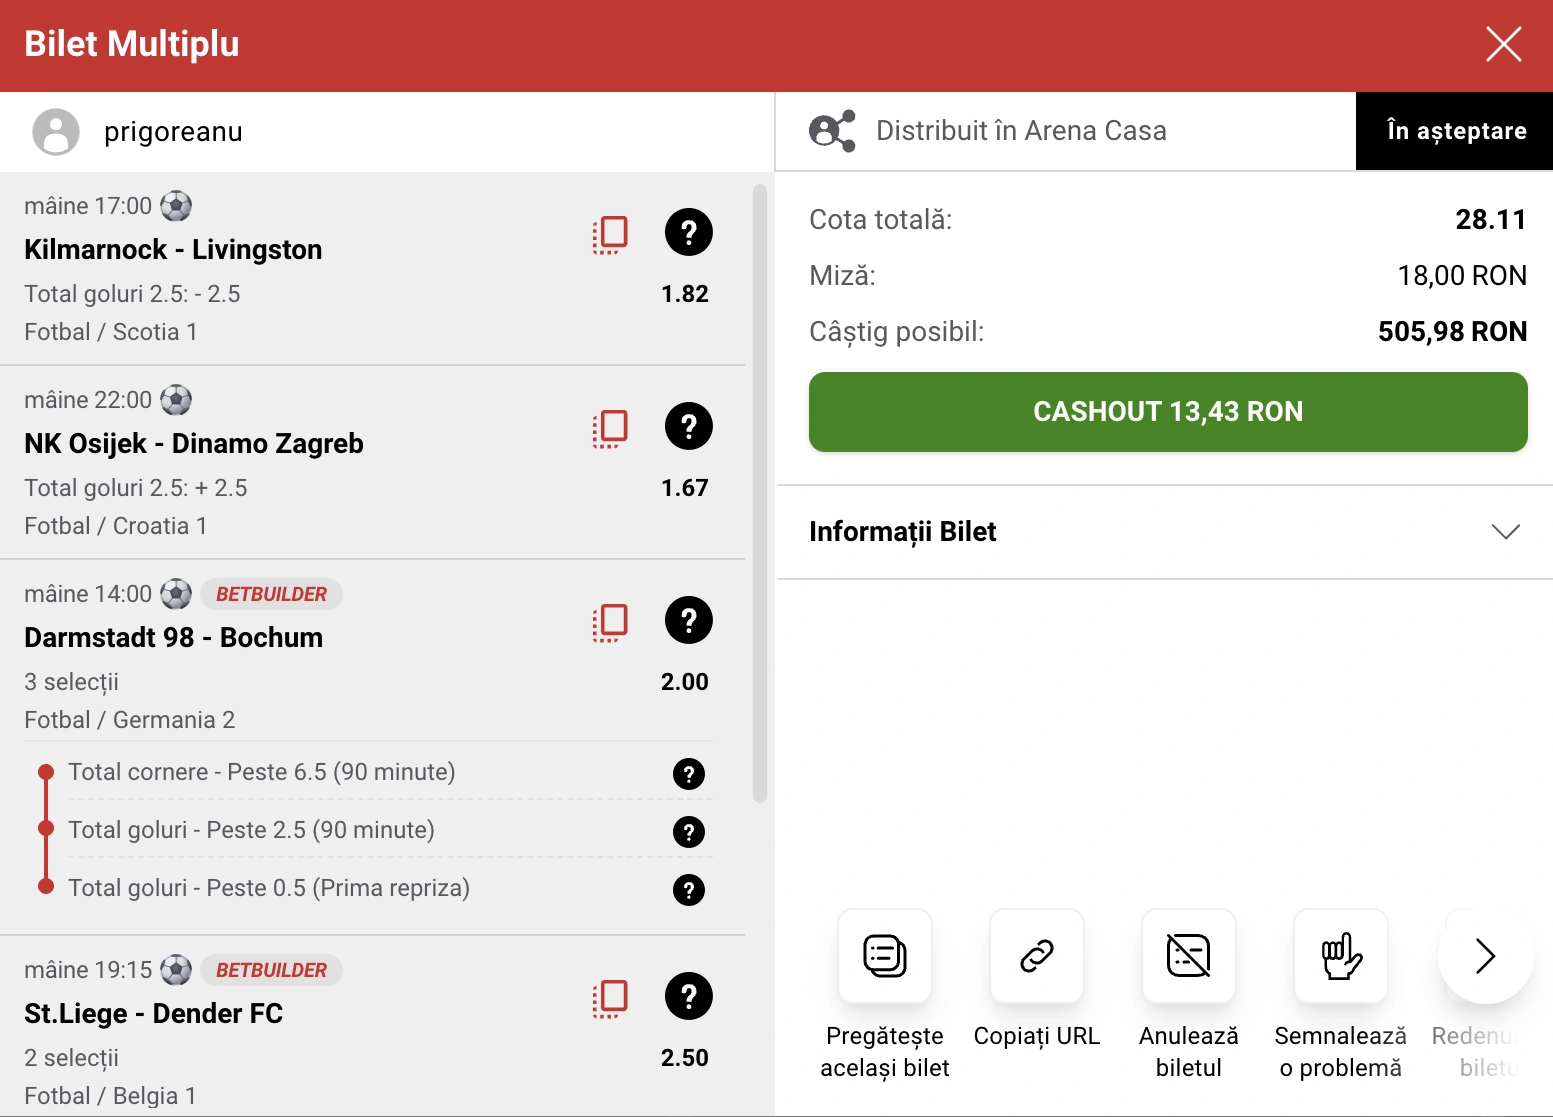Copy the ticket URL with Copiați URL

click(1037, 956)
